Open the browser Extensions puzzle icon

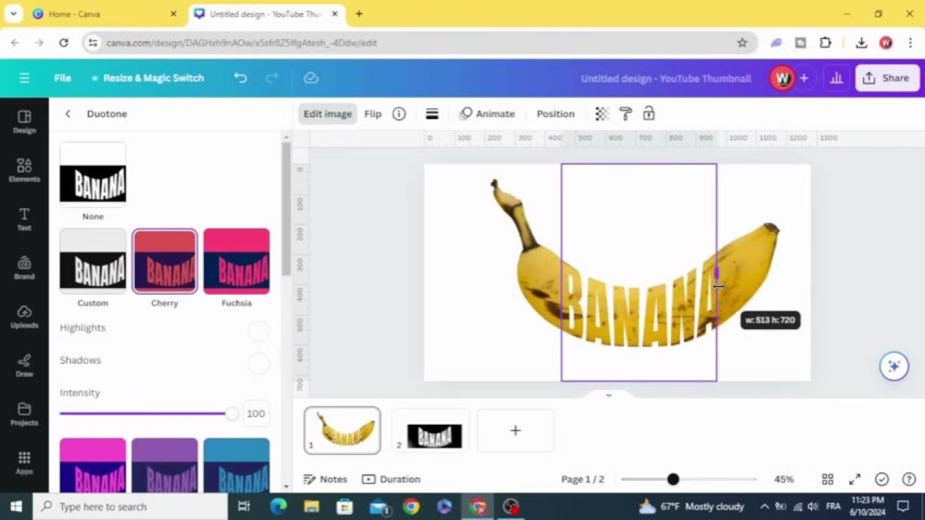pos(825,42)
